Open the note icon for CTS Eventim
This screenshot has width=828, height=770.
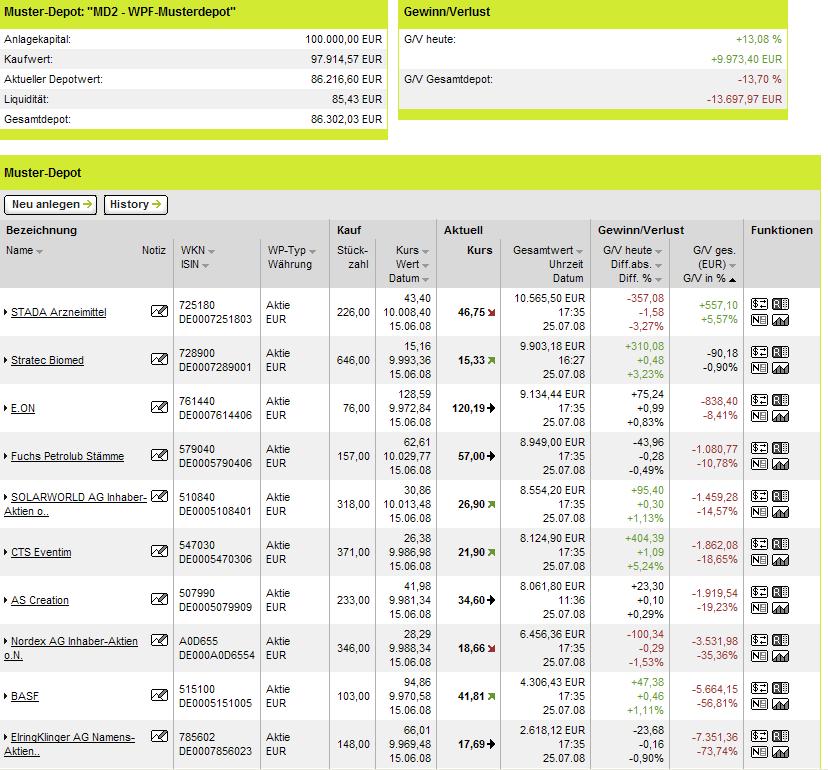coord(159,551)
